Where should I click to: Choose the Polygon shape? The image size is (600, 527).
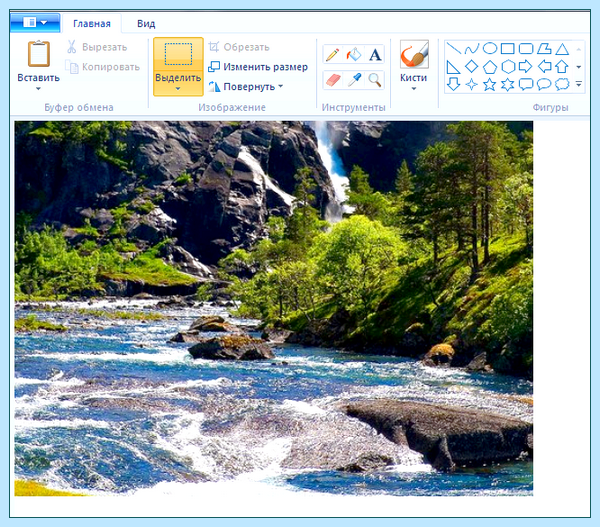pyautogui.click(x=544, y=49)
